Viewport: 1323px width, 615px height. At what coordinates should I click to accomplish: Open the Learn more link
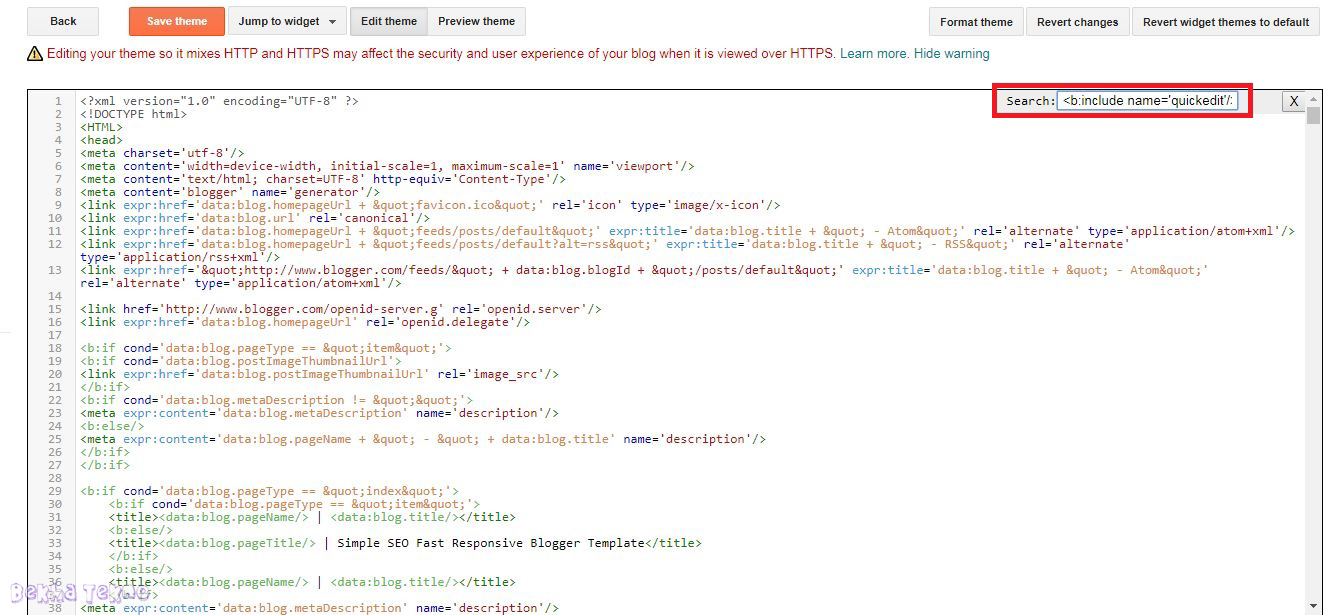pos(874,54)
